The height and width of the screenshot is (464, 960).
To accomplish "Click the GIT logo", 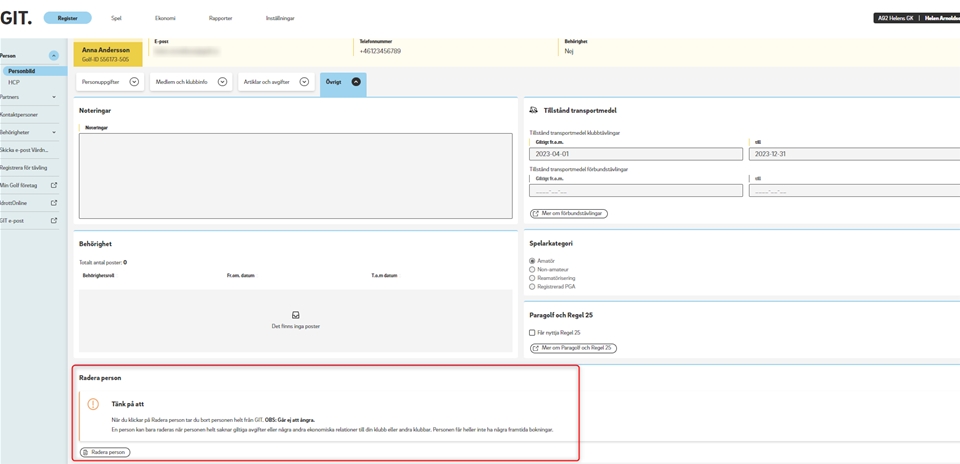I will click(x=16, y=18).
